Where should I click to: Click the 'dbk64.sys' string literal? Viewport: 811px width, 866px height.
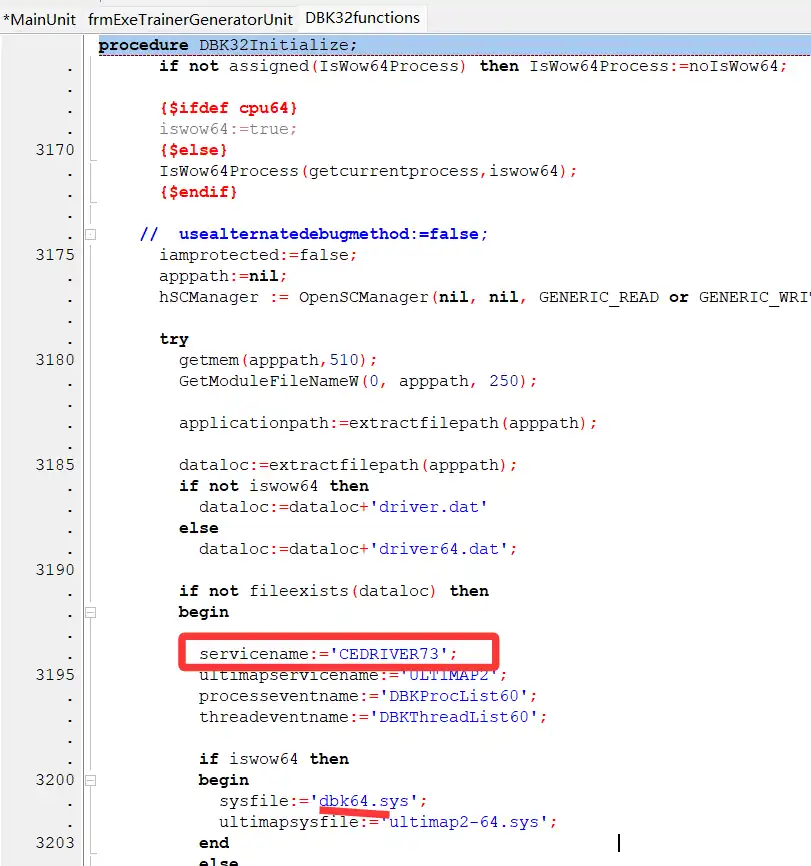[x=364, y=800]
